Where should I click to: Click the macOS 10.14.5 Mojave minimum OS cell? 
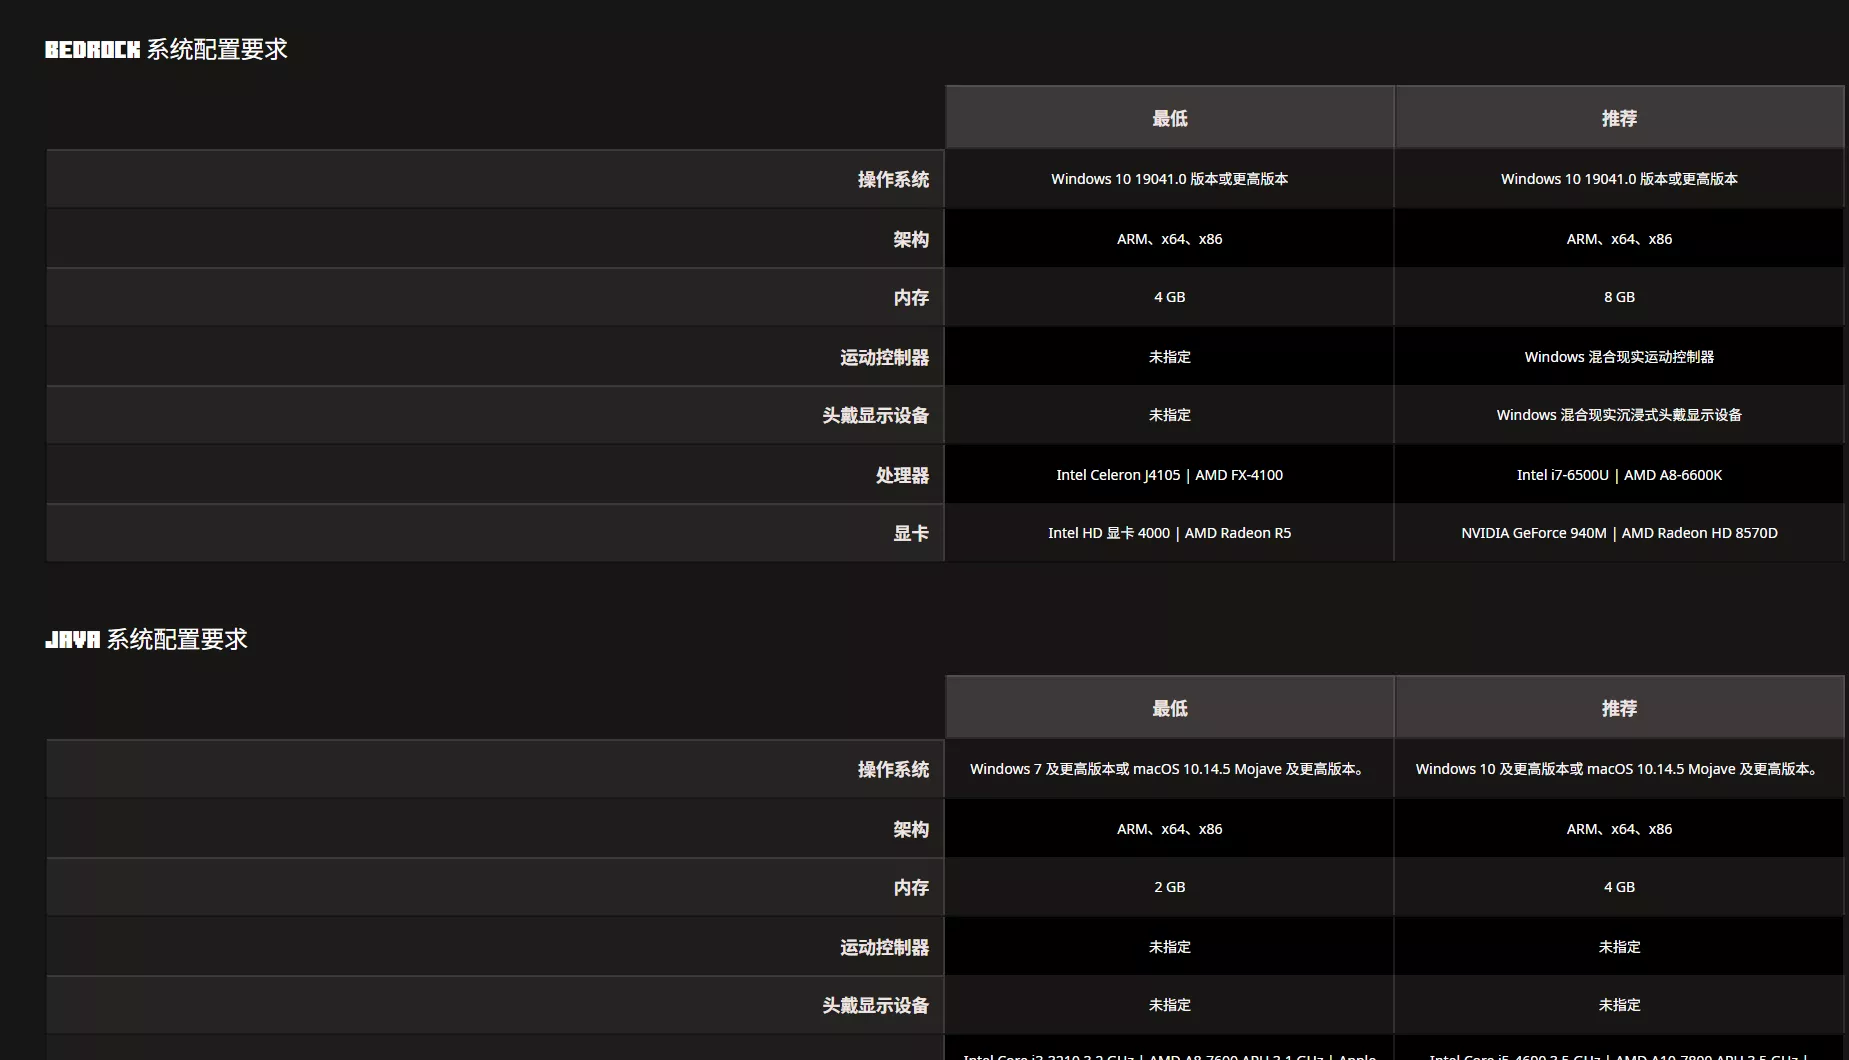coord(1169,769)
